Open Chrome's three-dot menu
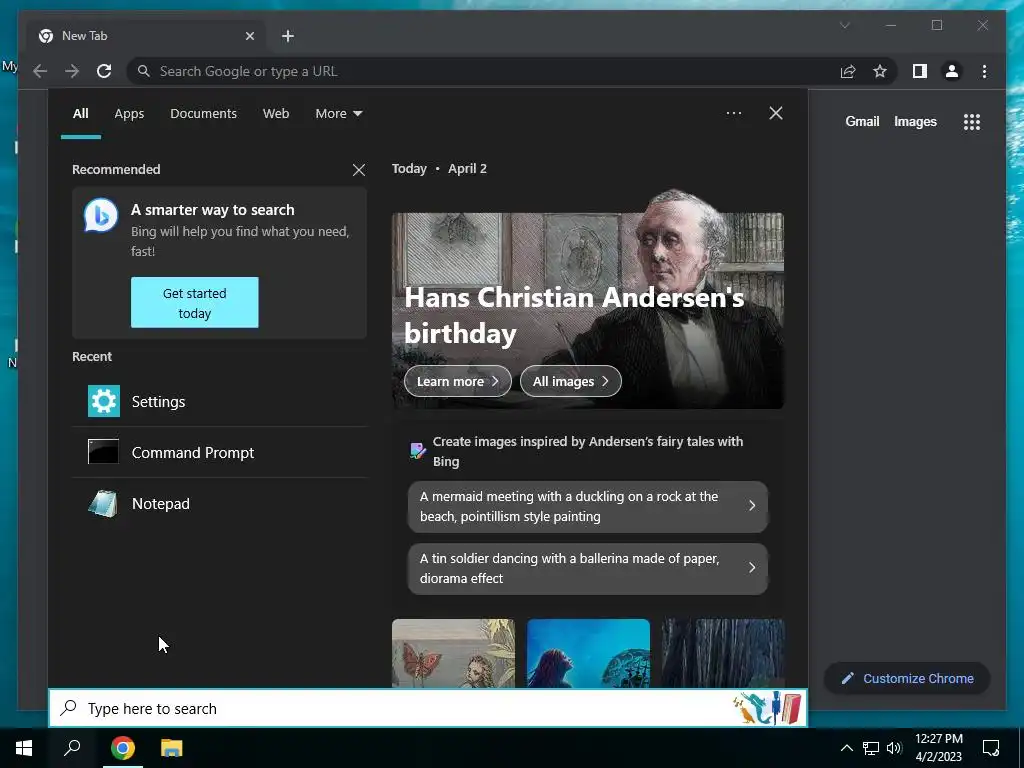This screenshot has height=768, width=1024. pos(984,71)
